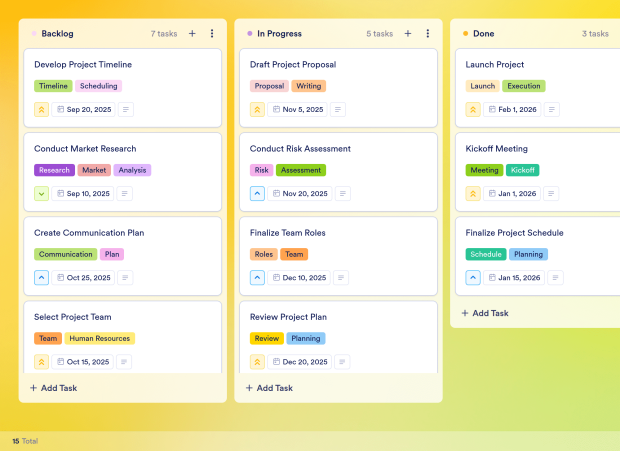620x451 pixels.
Task: Open the Dec 10, 2025 date picker
Action: coord(299,278)
